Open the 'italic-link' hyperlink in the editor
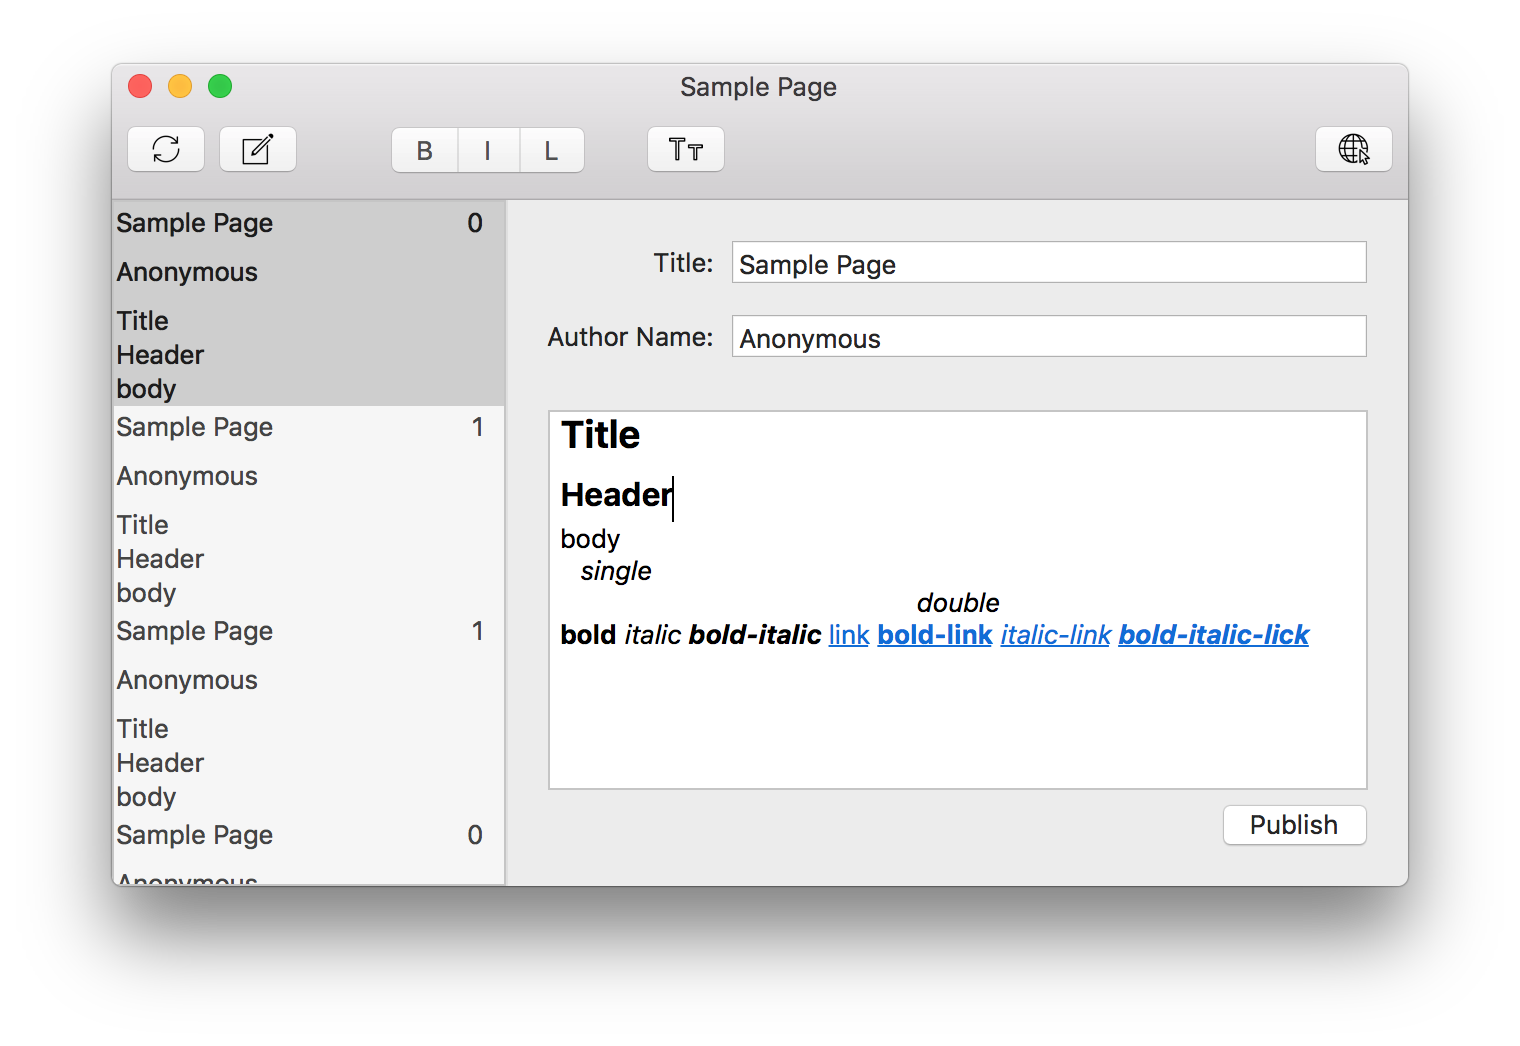Viewport: 1520px width, 1046px height. click(x=1056, y=635)
